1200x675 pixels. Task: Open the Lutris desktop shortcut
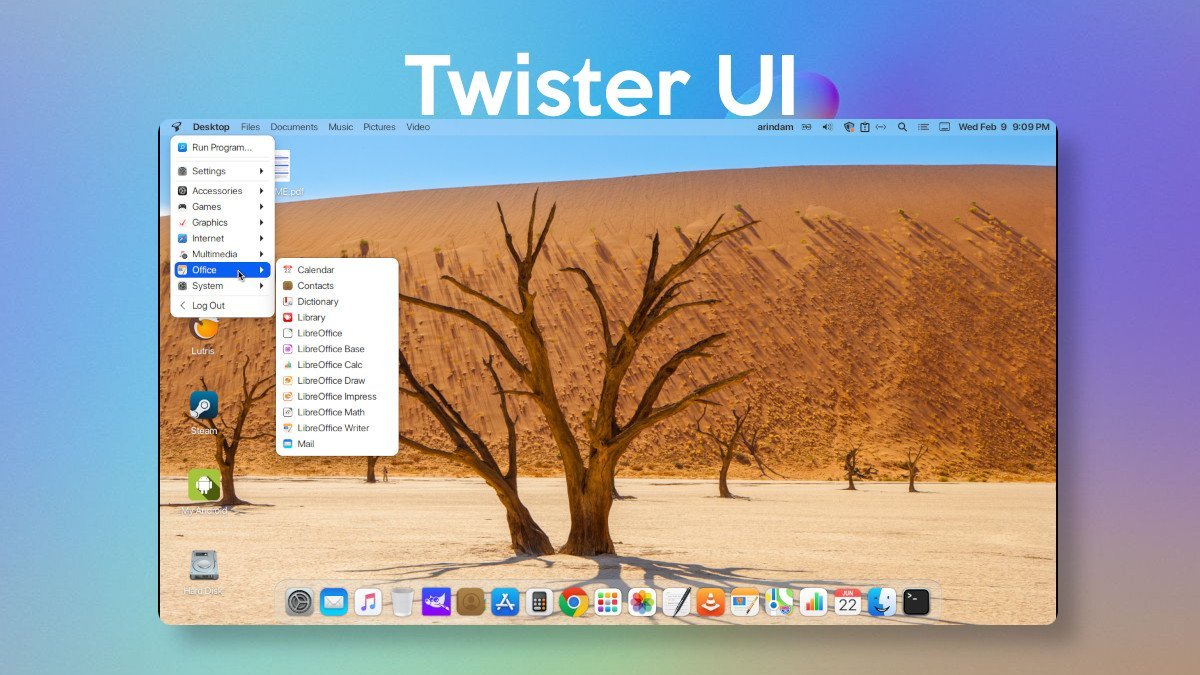pyautogui.click(x=204, y=330)
